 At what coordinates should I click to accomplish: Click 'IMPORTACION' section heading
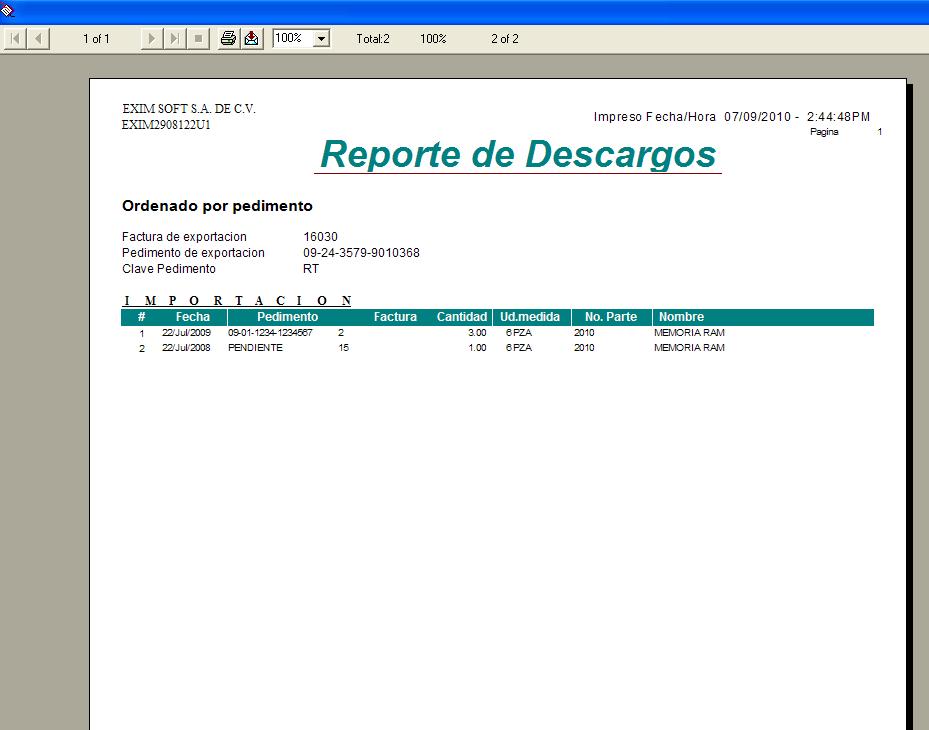(x=237, y=300)
